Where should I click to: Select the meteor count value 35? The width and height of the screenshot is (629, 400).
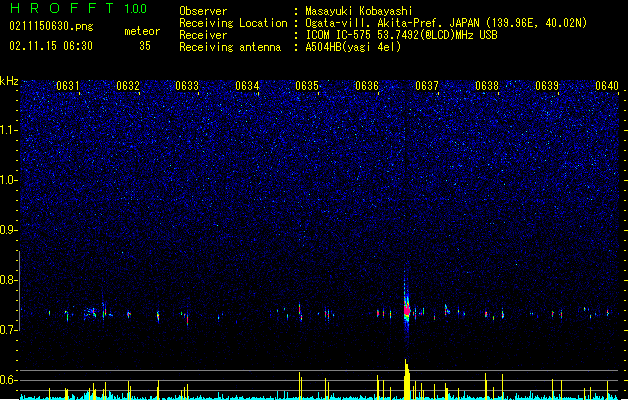(145, 46)
